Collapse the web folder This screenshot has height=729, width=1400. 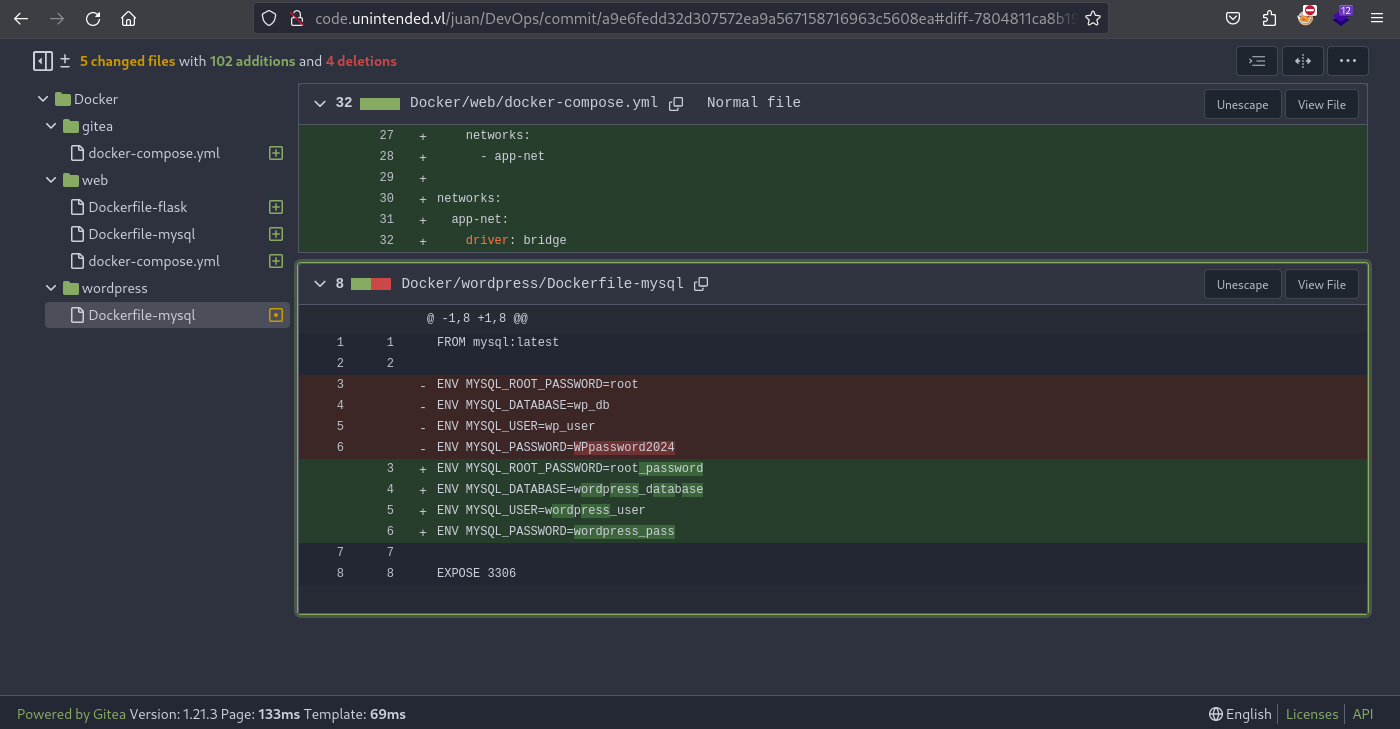(51, 180)
